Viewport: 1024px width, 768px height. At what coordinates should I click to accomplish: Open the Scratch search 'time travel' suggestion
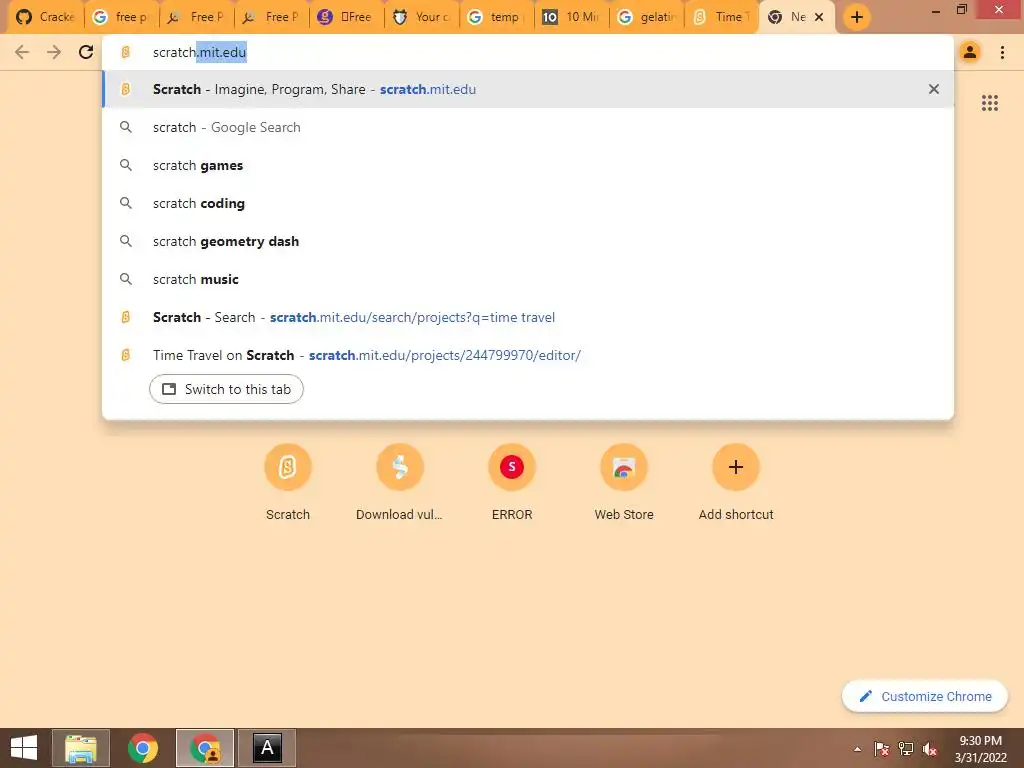tap(528, 317)
